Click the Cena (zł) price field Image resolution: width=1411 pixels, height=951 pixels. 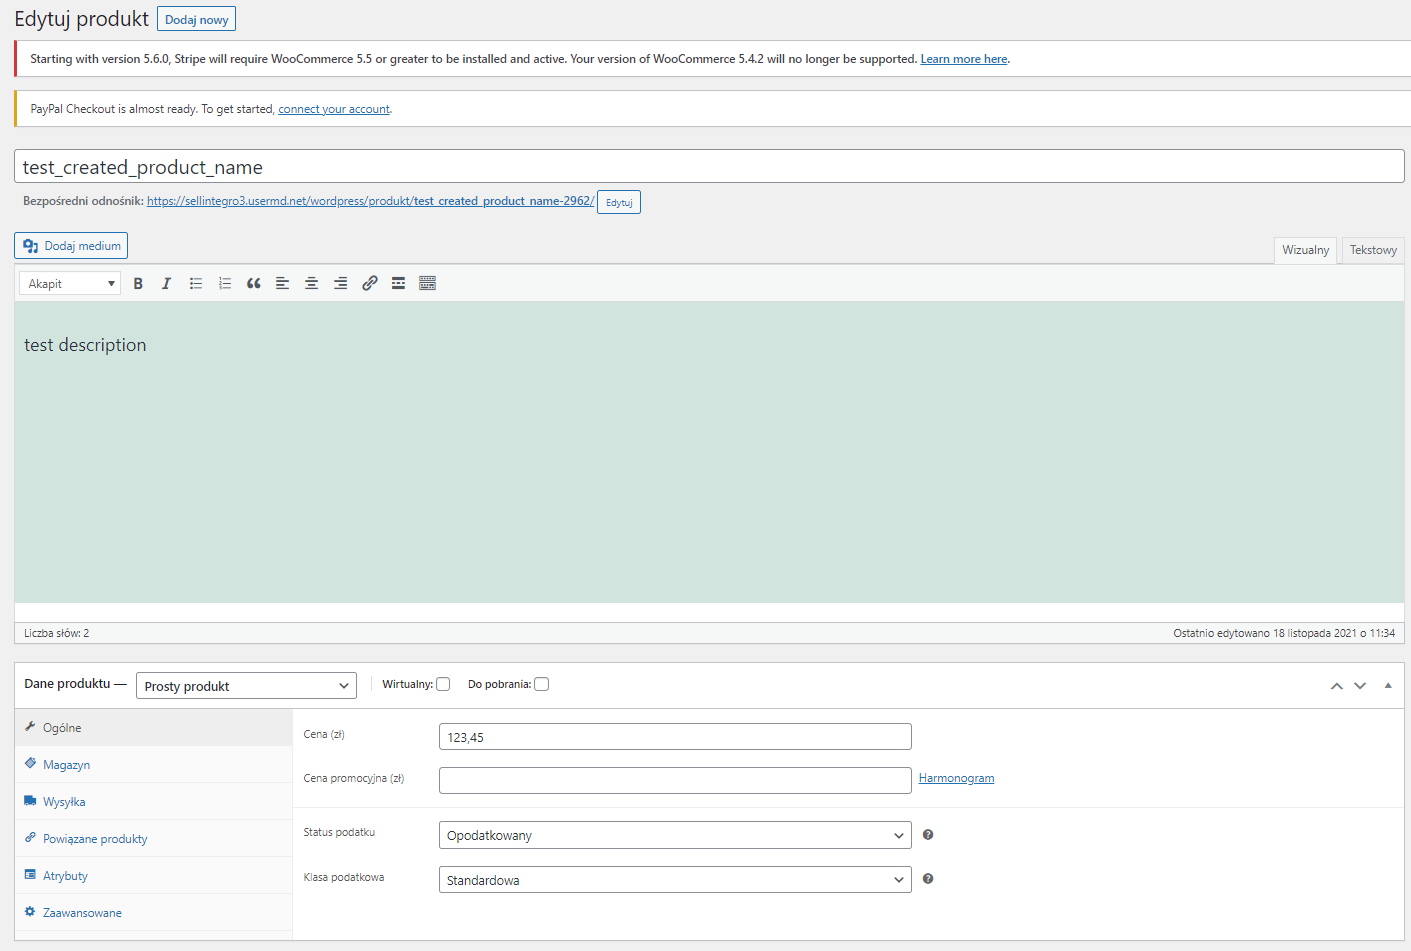(675, 737)
